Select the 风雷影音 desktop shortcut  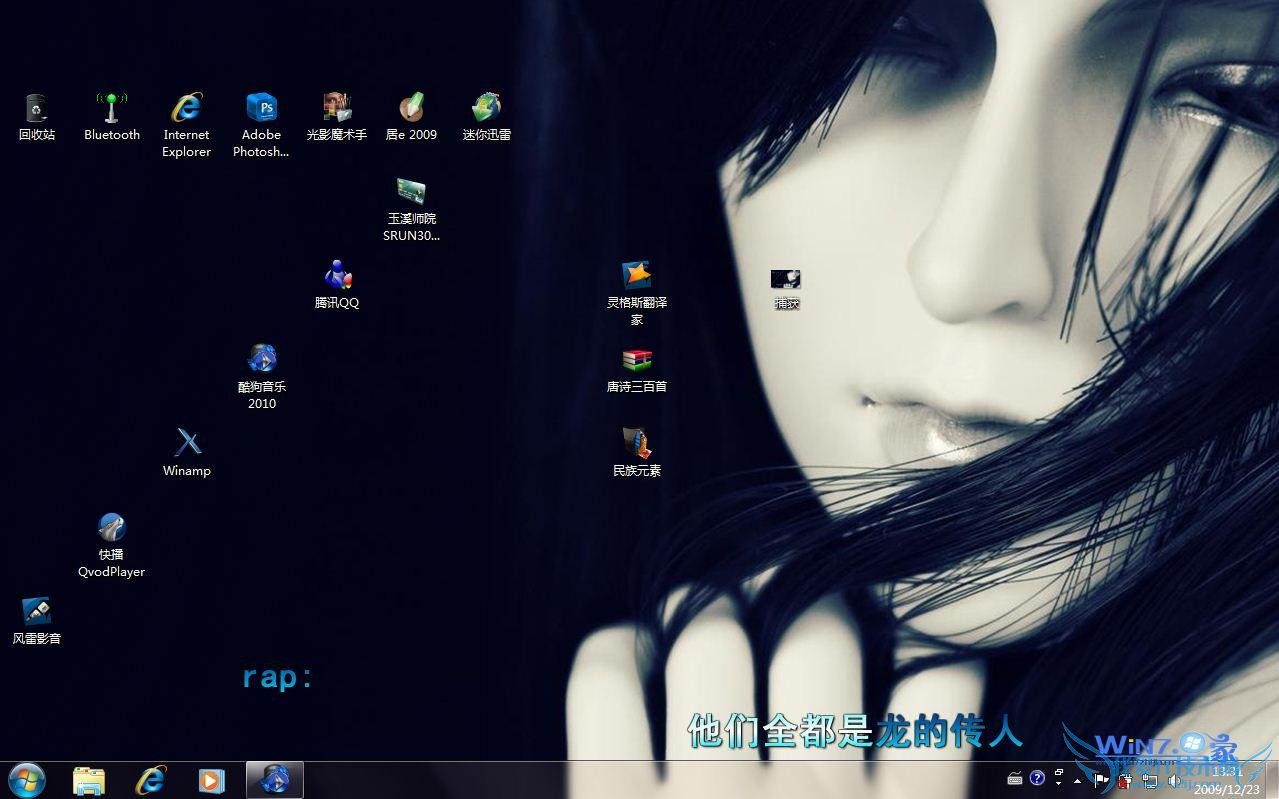click(37, 622)
